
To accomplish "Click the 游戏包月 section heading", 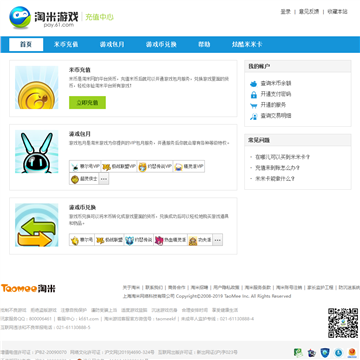I will tap(80, 134).
